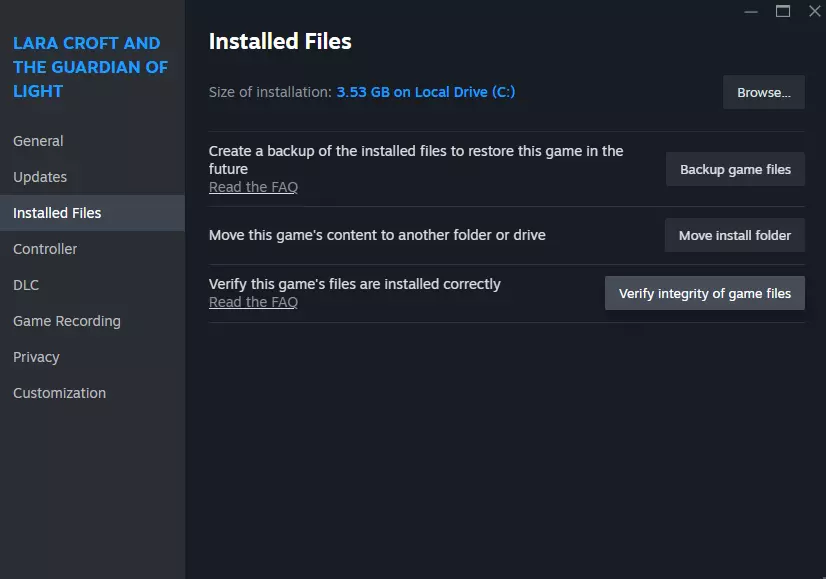This screenshot has height=579, width=826.
Task: Click the Browse button
Action: pyautogui.click(x=764, y=92)
